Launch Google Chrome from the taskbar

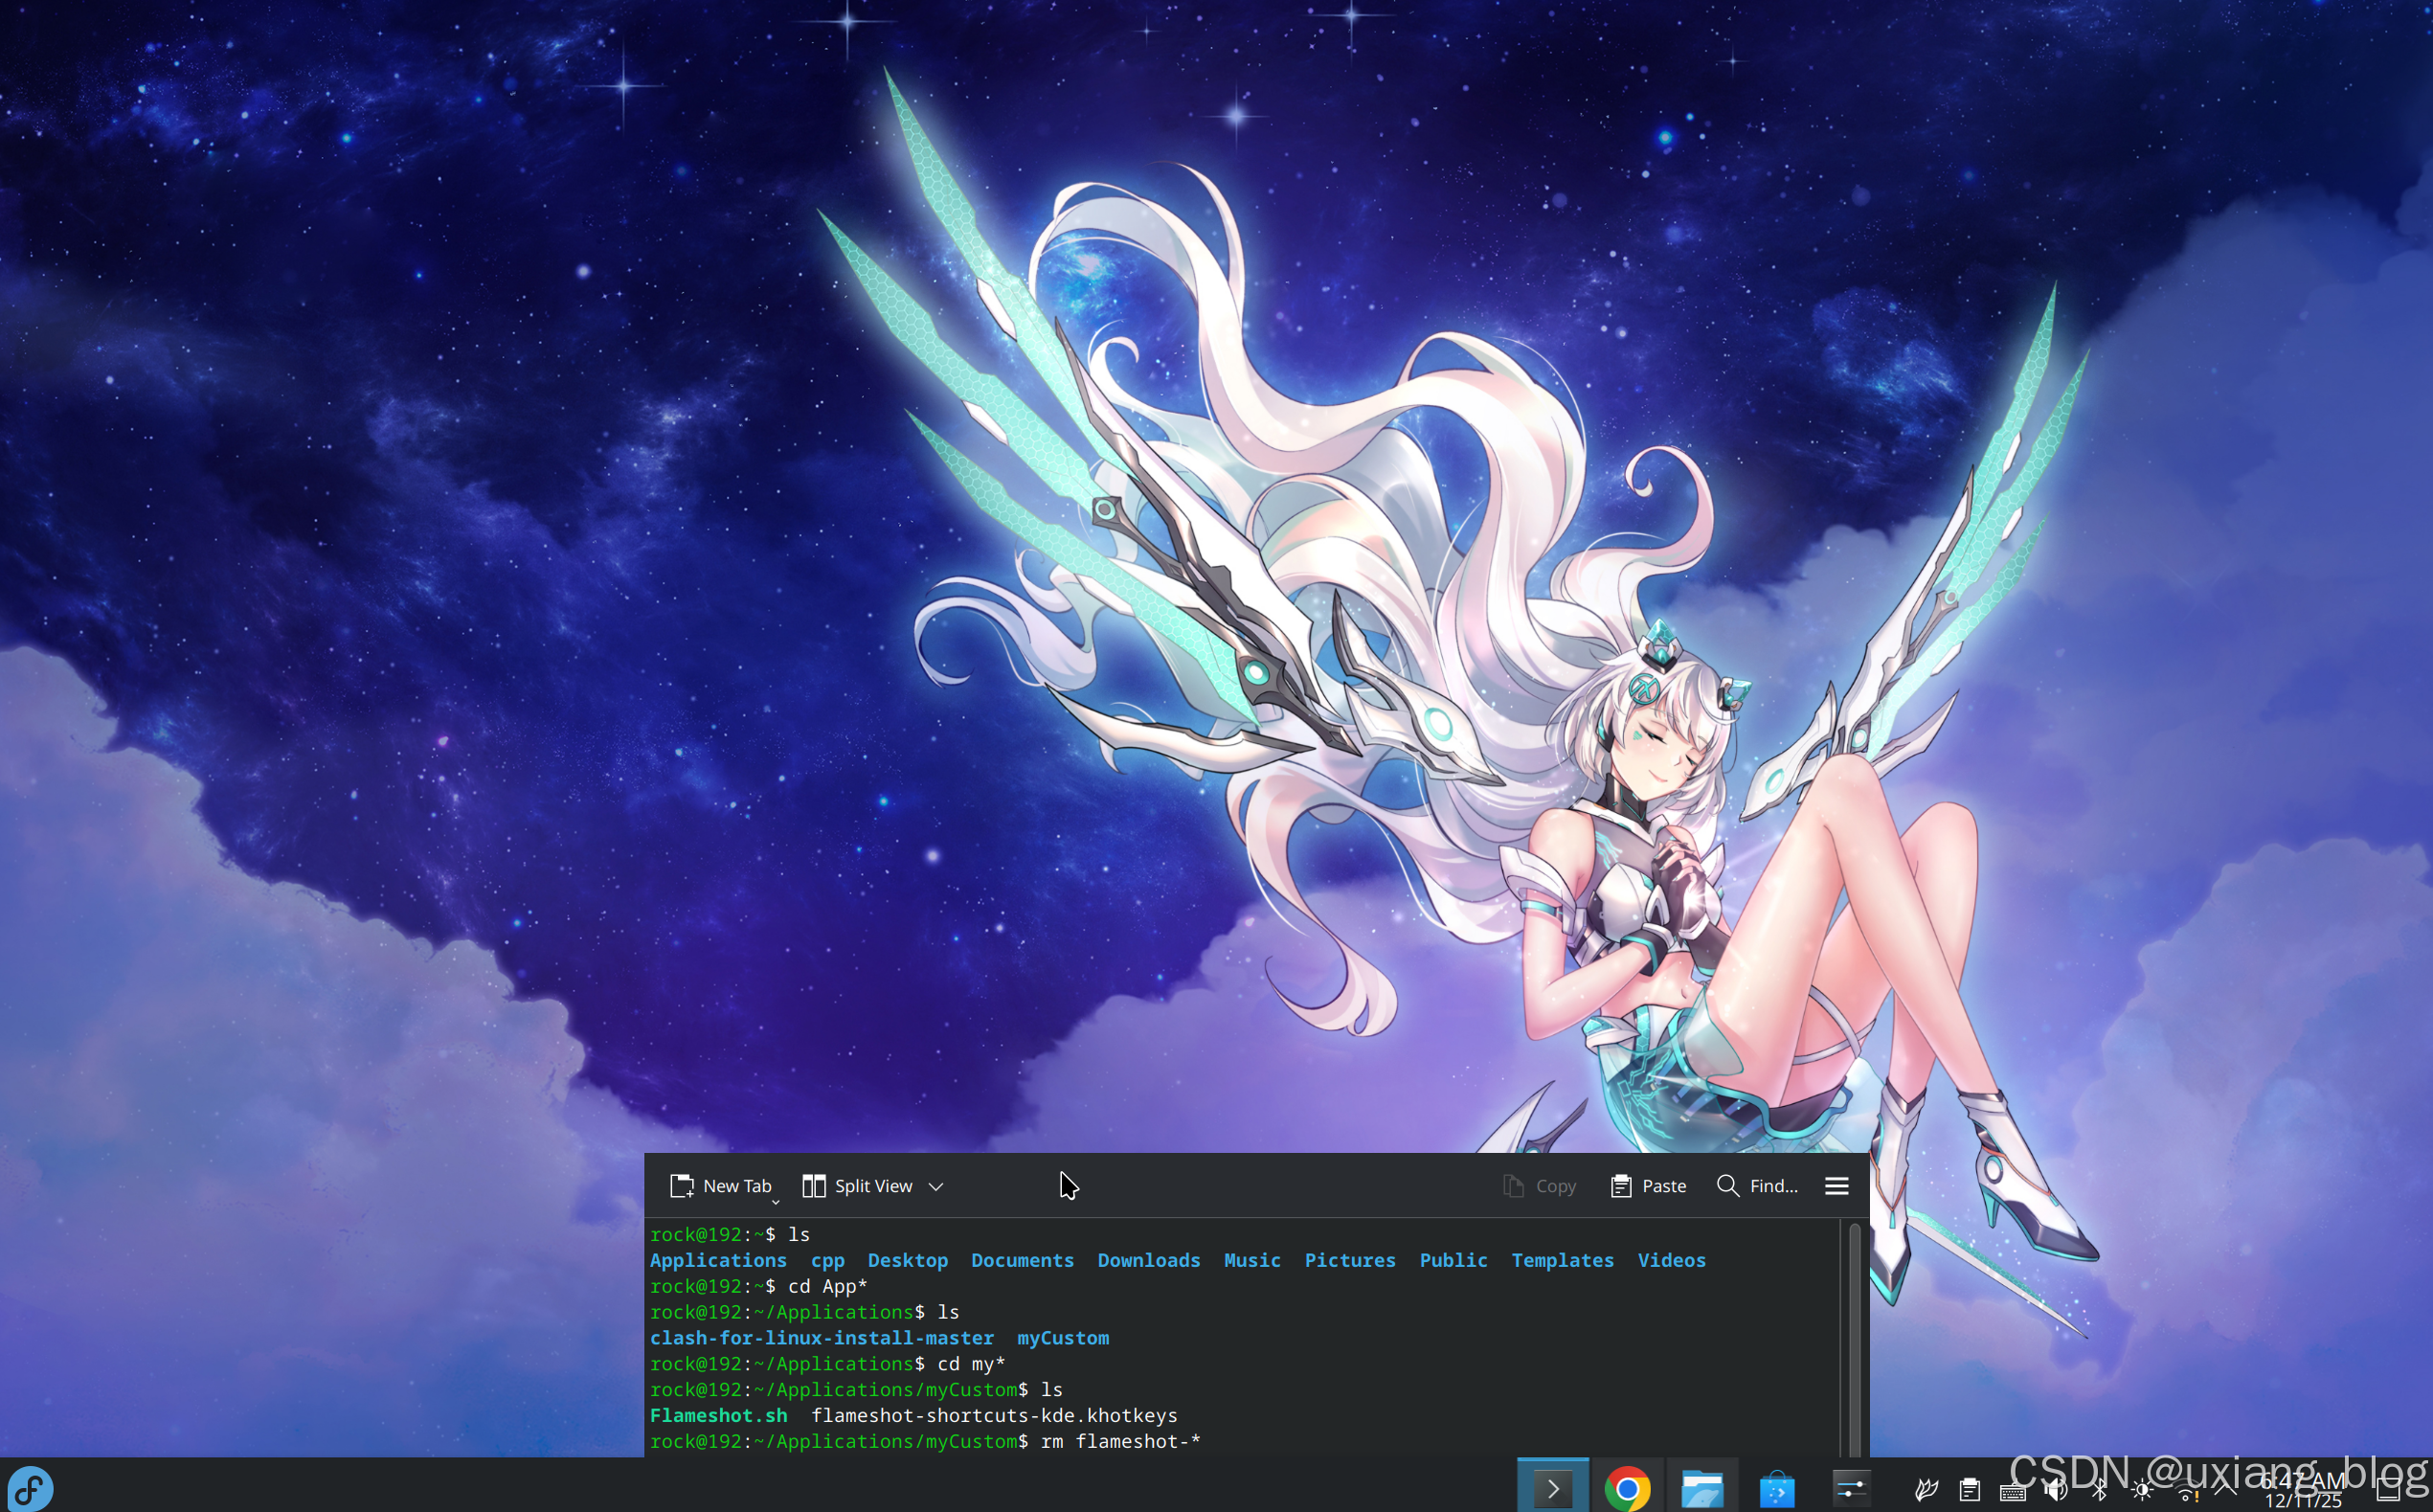tap(1627, 1489)
